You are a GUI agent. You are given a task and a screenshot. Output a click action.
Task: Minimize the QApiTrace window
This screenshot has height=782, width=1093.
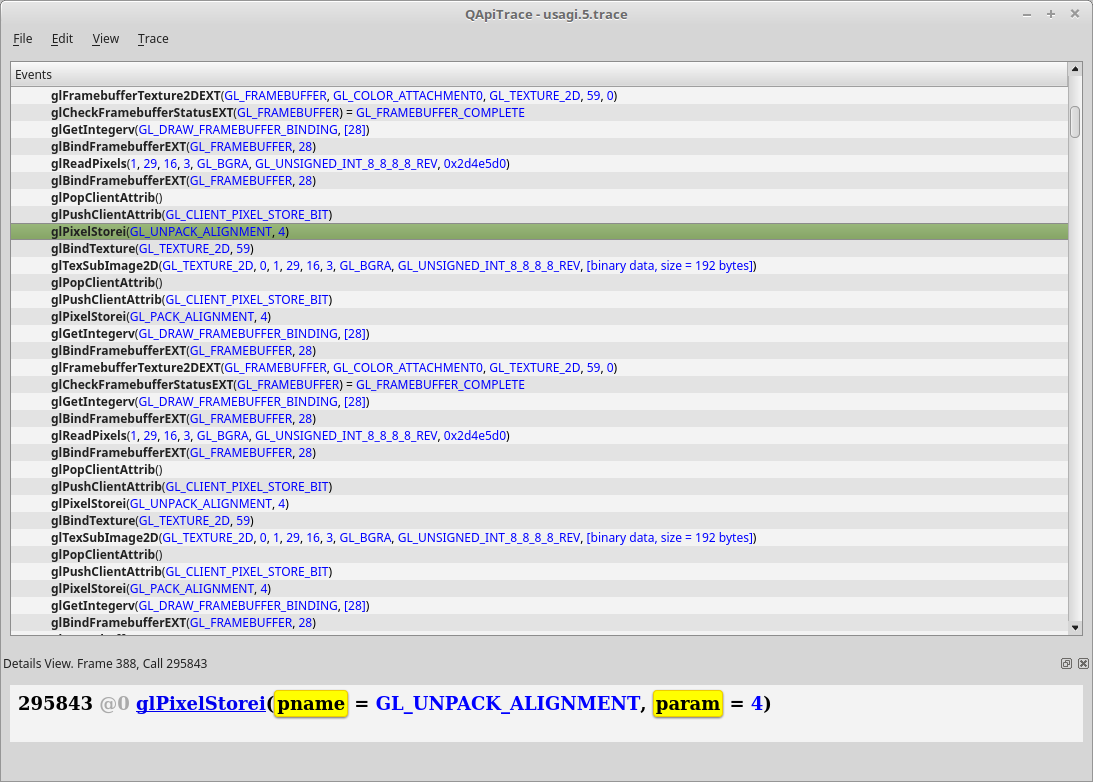pos(1027,14)
